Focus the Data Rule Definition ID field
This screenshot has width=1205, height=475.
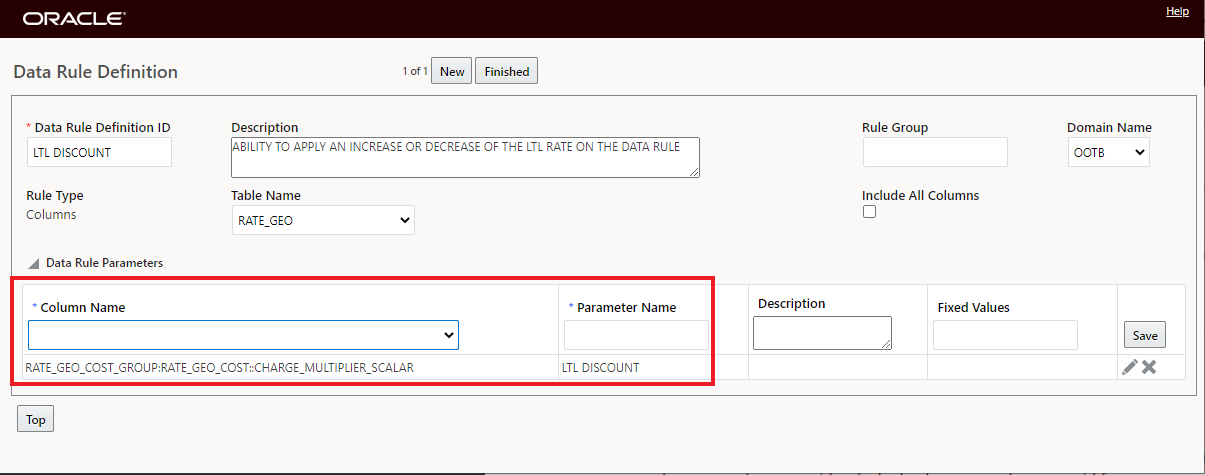click(x=99, y=152)
